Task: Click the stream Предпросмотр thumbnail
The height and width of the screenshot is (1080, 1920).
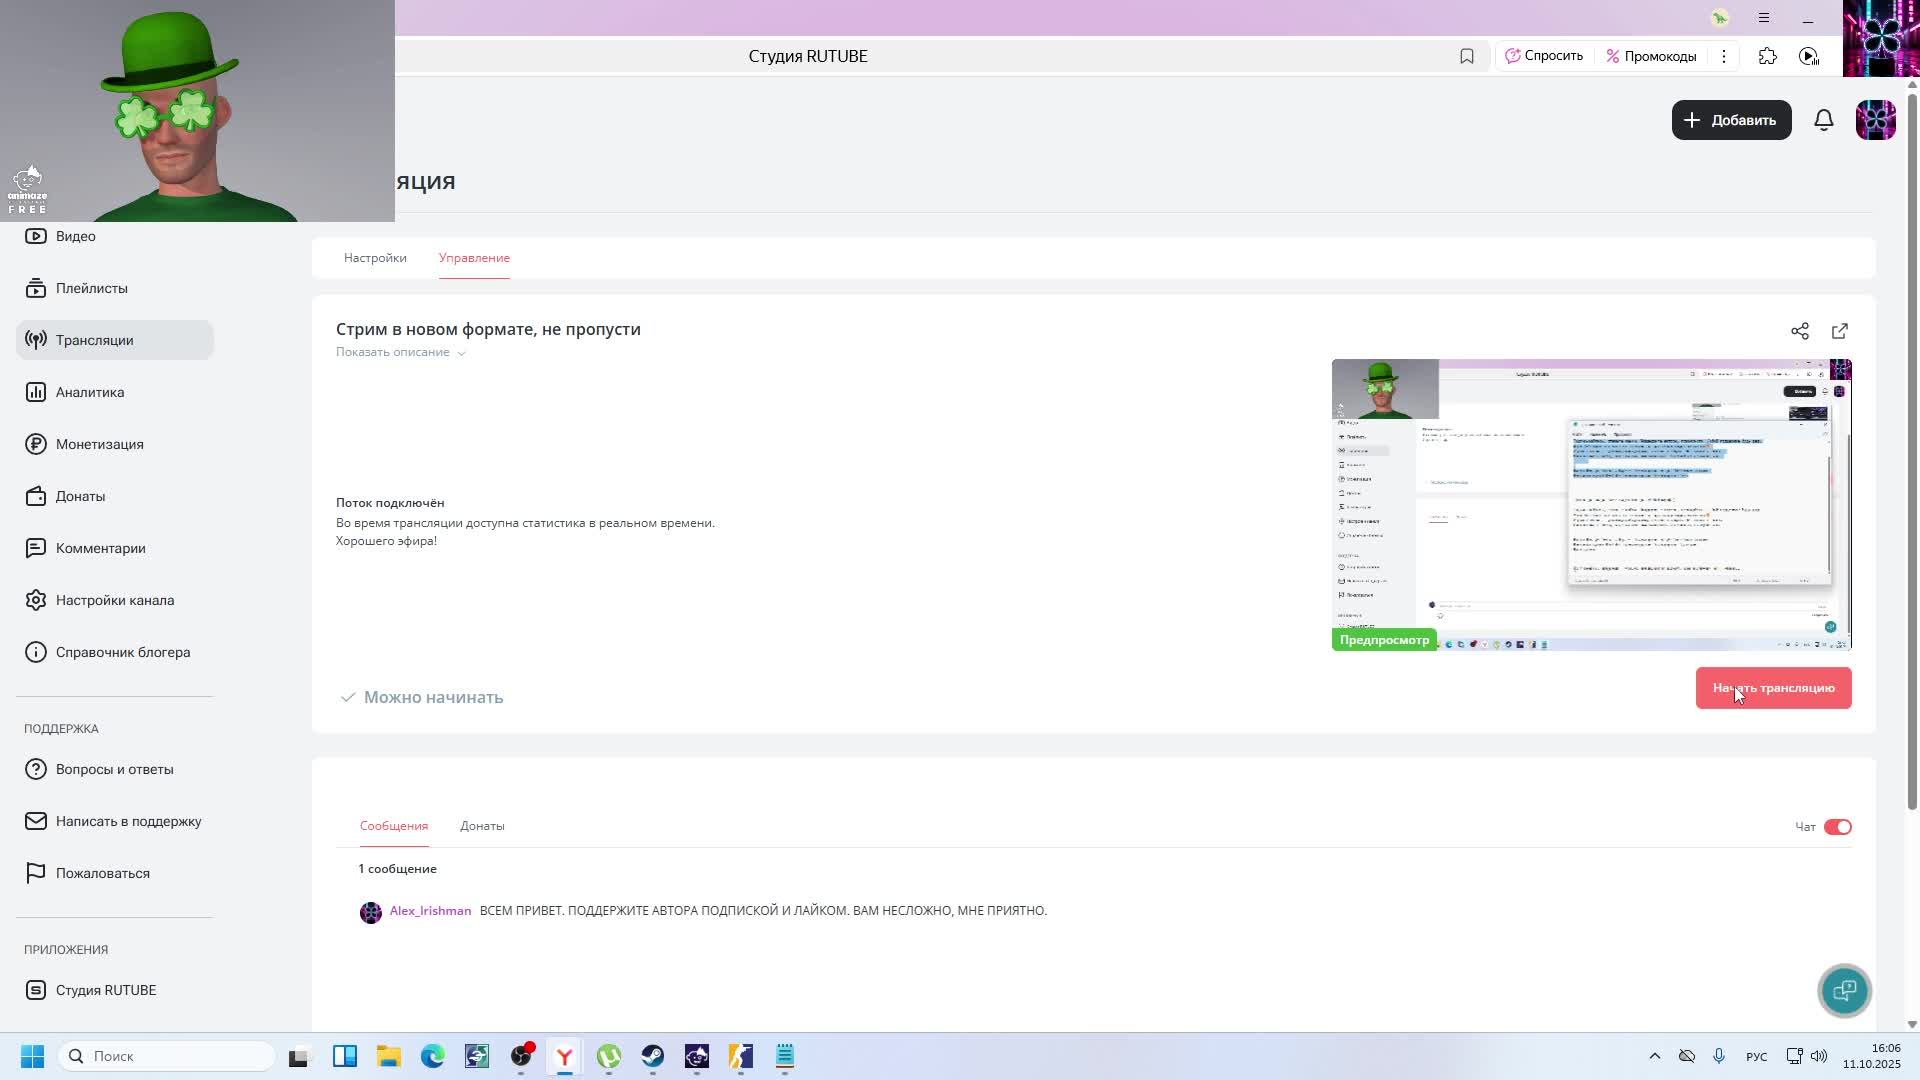Action: tap(1590, 504)
